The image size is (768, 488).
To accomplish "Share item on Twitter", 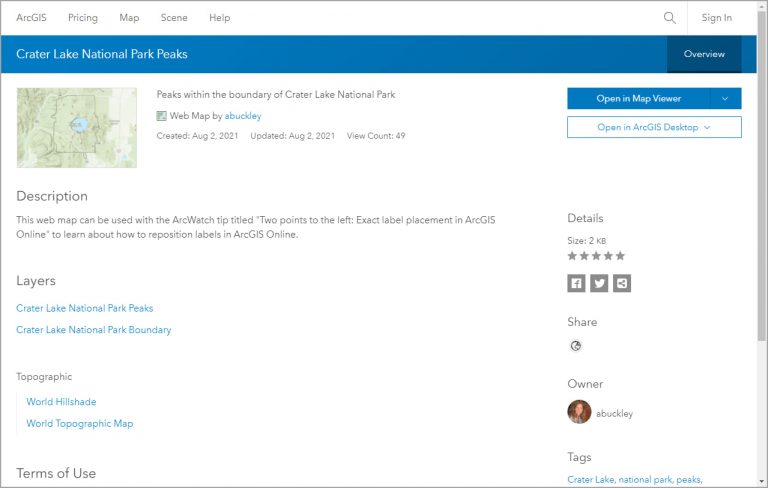I will 599,284.
